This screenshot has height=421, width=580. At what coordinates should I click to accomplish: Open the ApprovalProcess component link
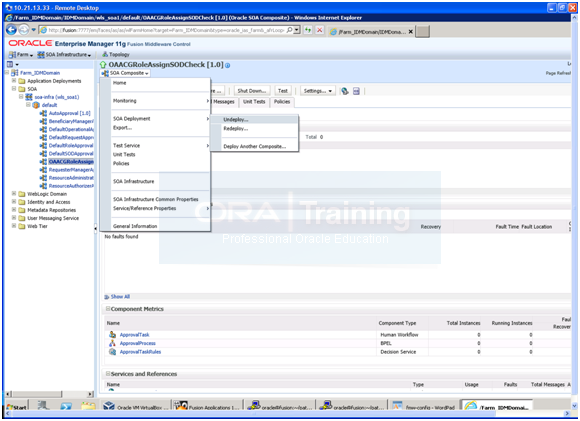138,343
